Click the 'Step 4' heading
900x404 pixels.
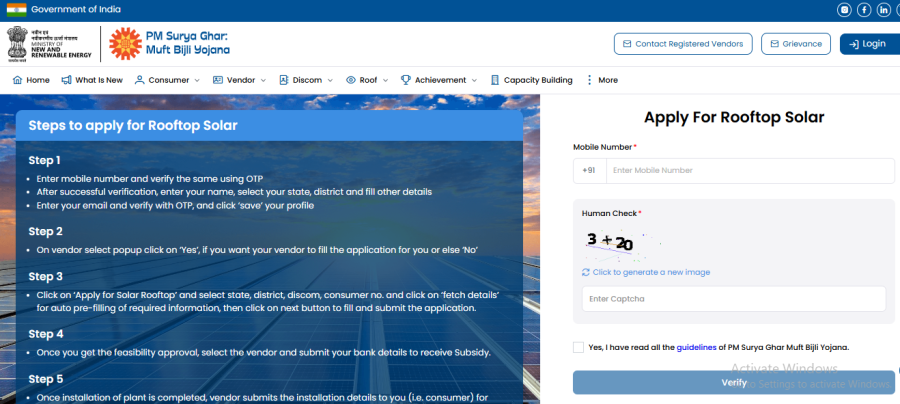click(x=46, y=334)
